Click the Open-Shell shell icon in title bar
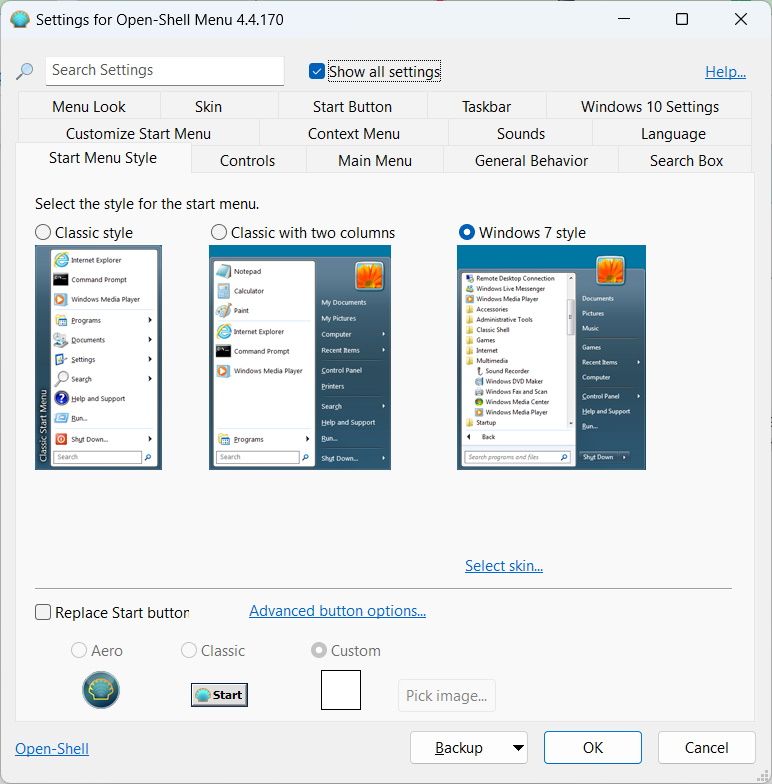The width and height of the screenshot is (772, 784). pos(20,20)
